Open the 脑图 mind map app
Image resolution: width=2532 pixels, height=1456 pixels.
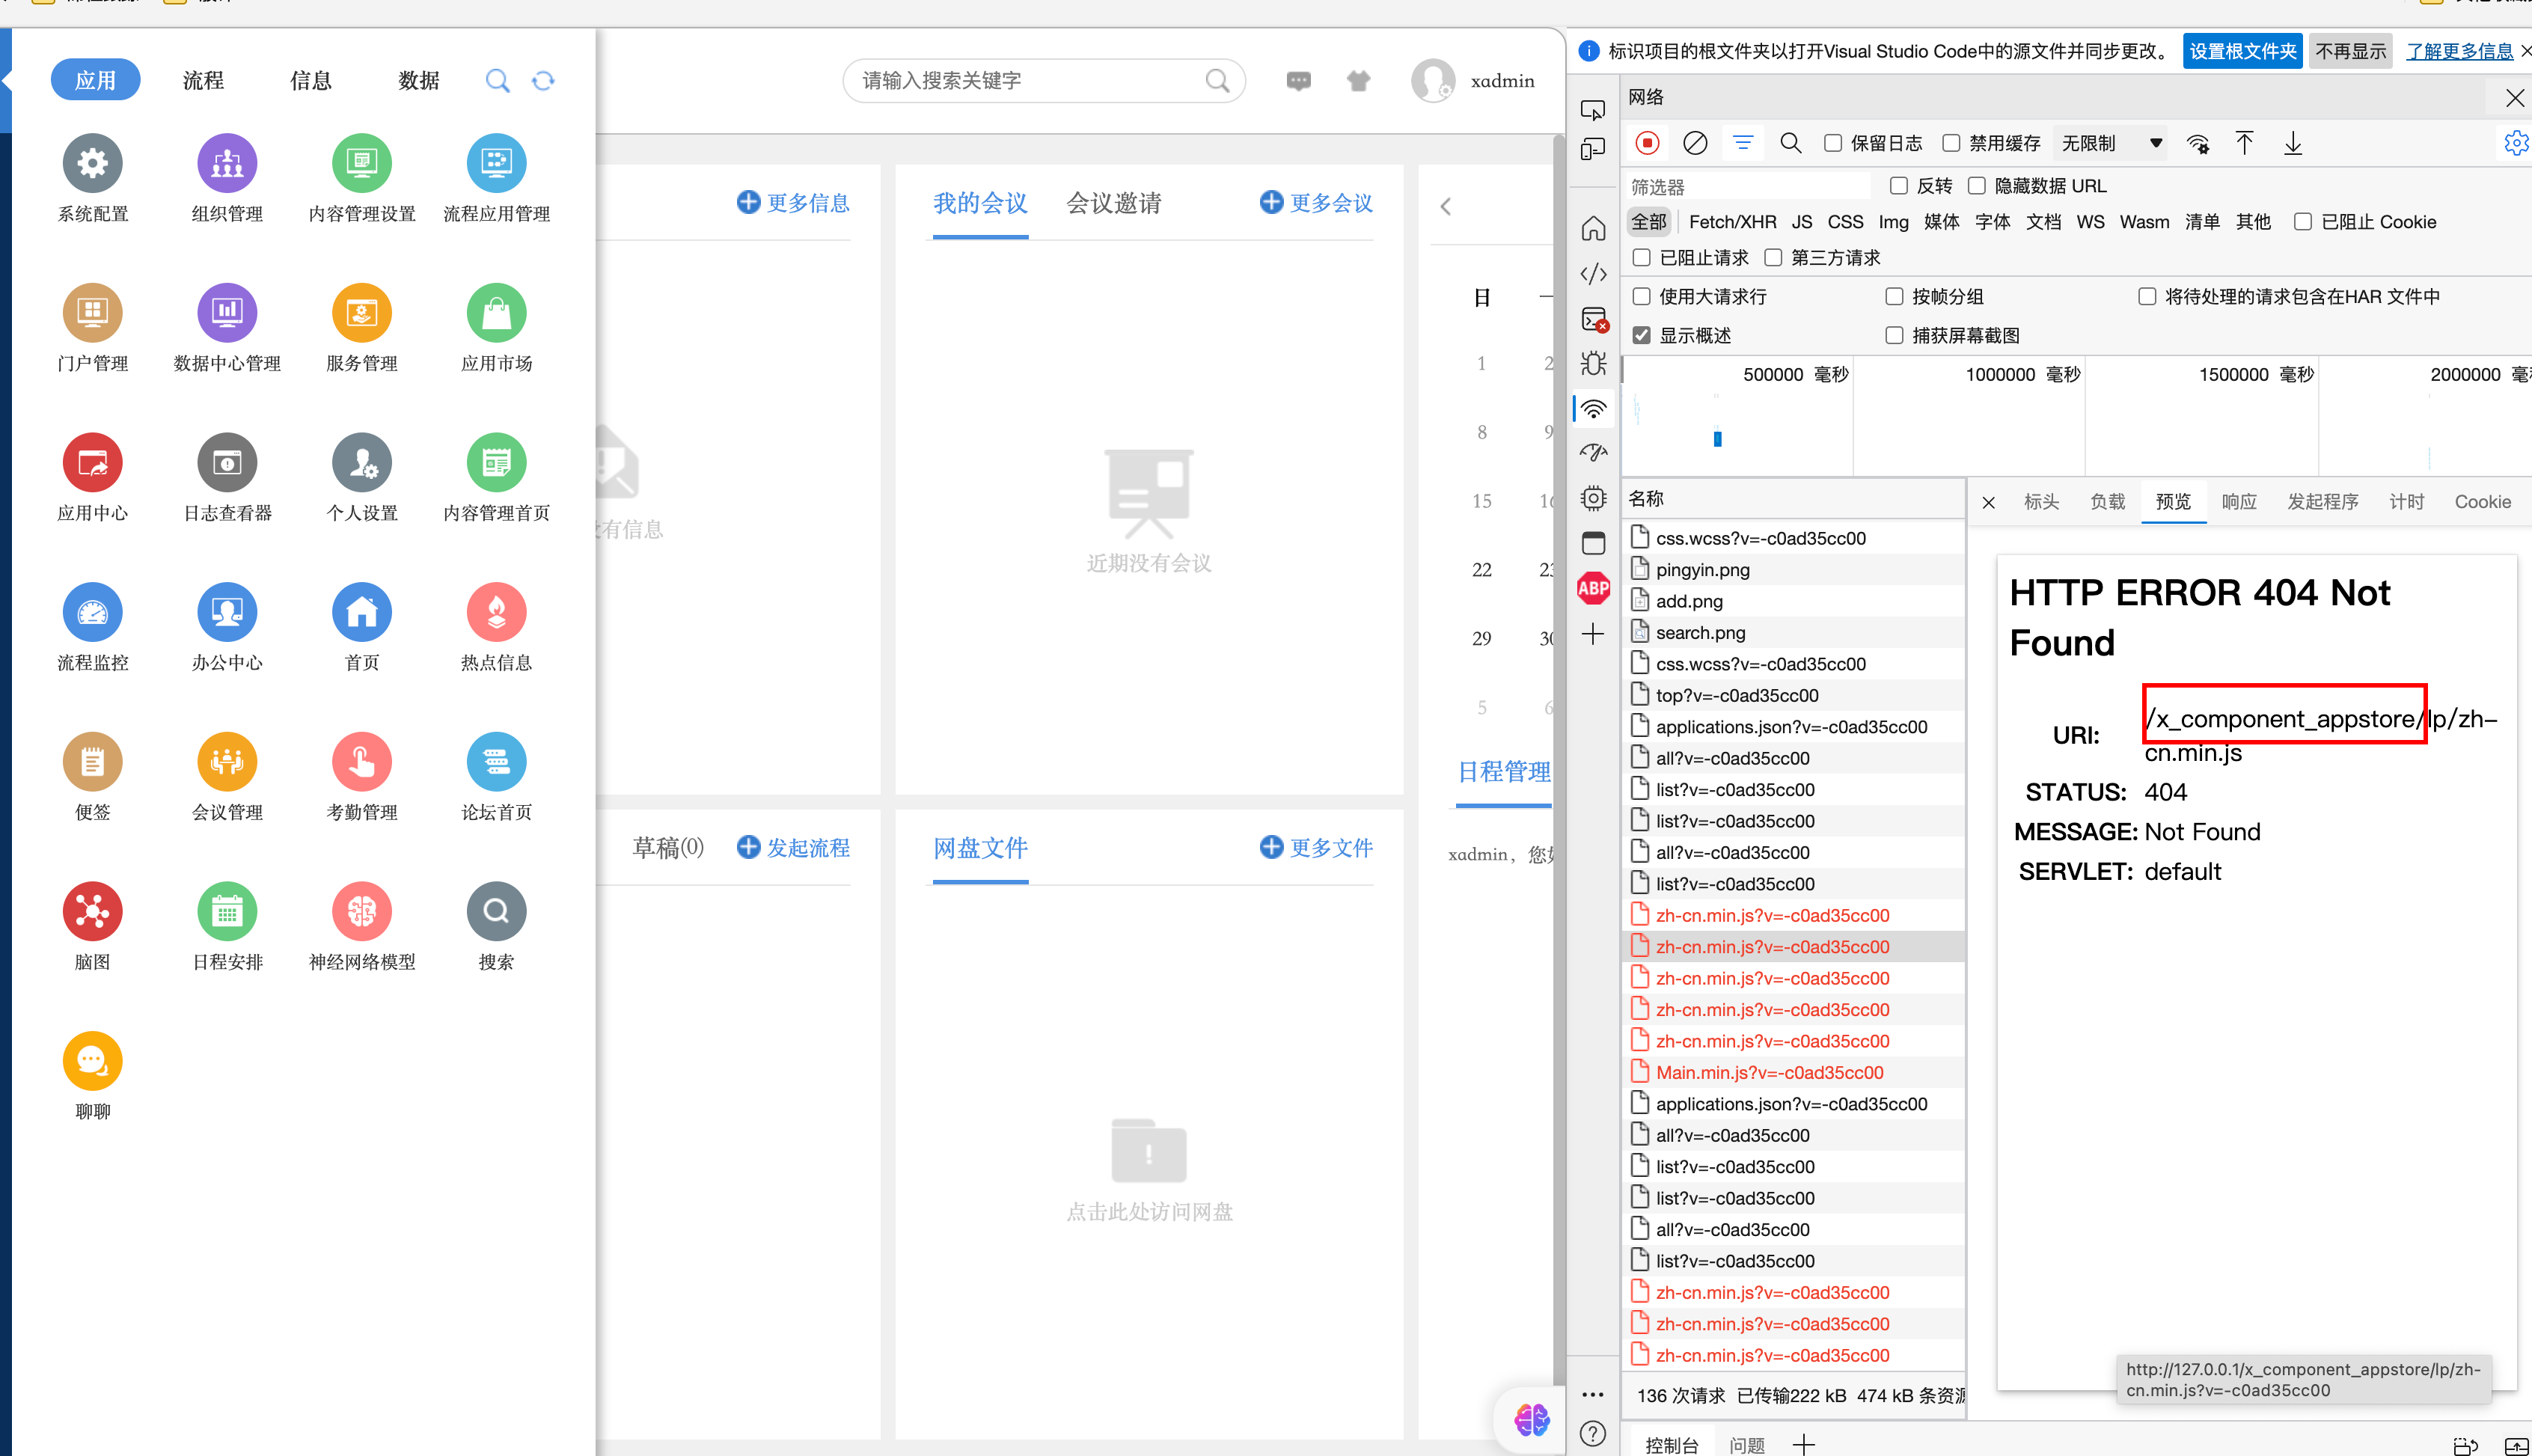(92, 911)
